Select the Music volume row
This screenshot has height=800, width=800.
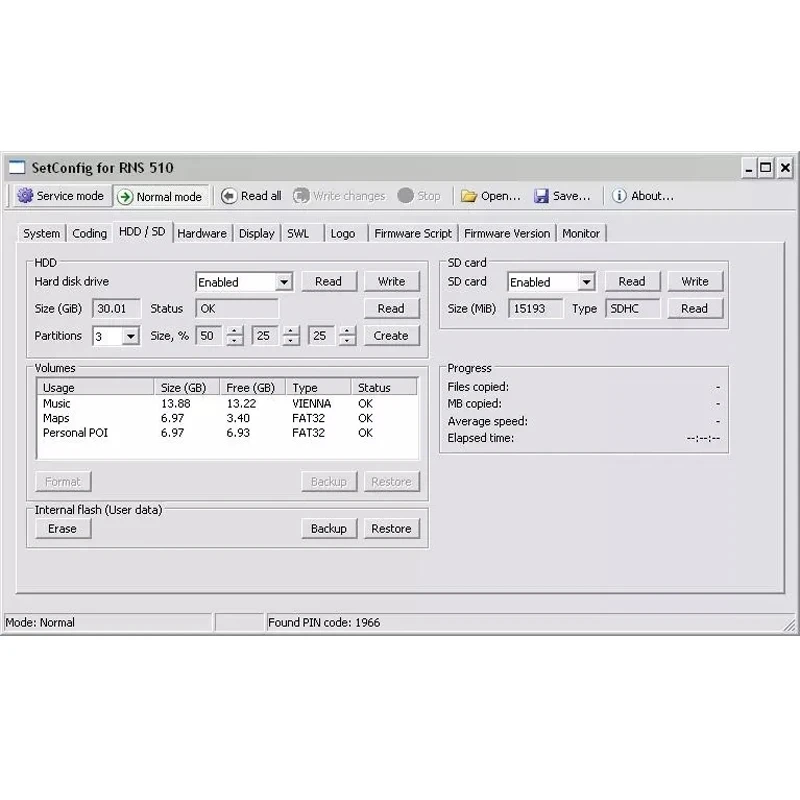pos(228,404)
